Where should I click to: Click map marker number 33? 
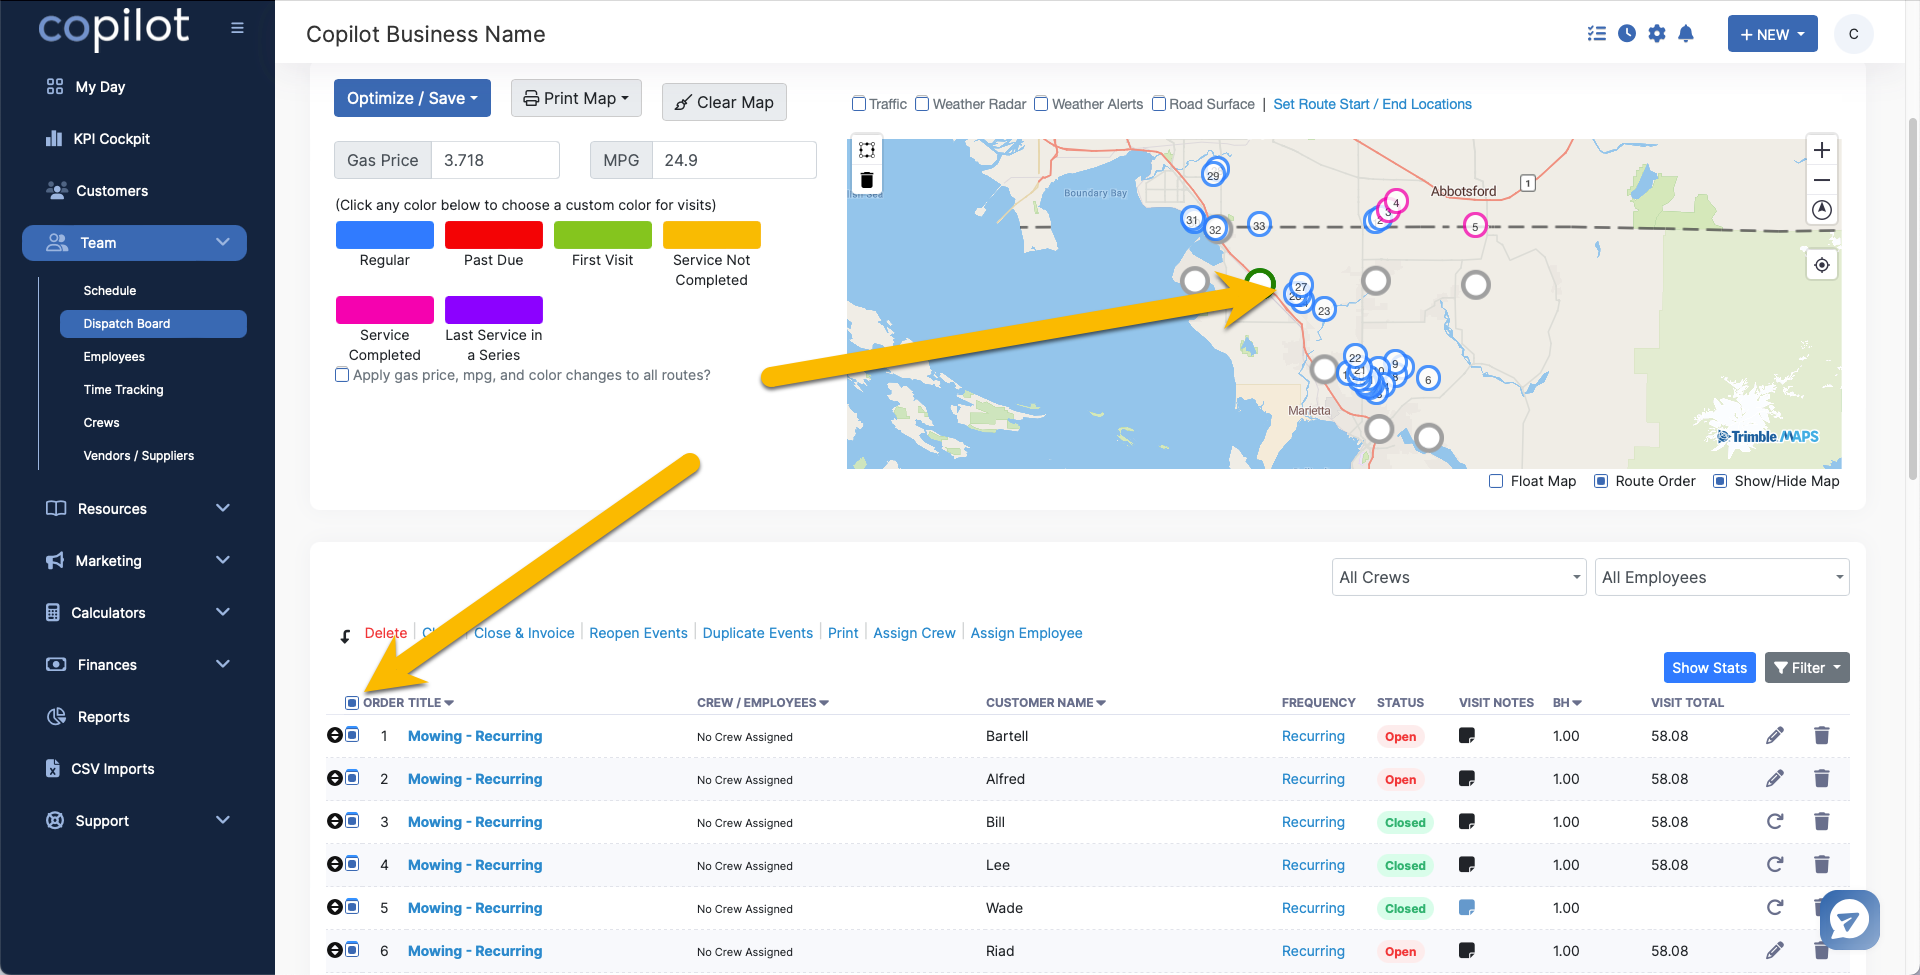click(x=1259, y=225)
